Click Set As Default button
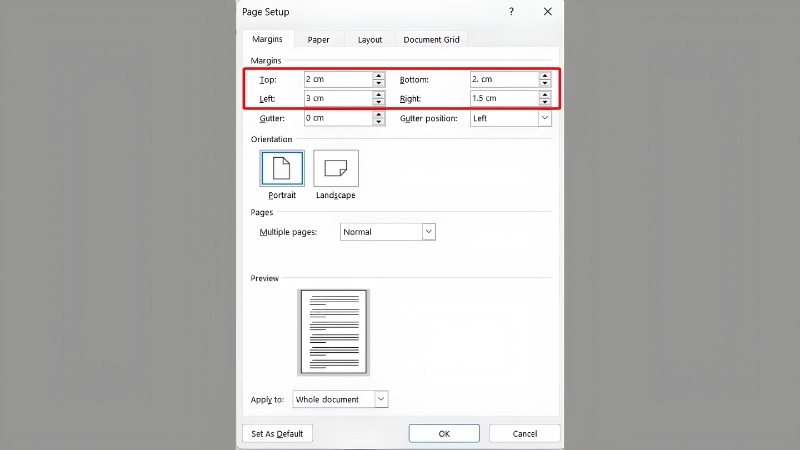 (x=277, y=433)
